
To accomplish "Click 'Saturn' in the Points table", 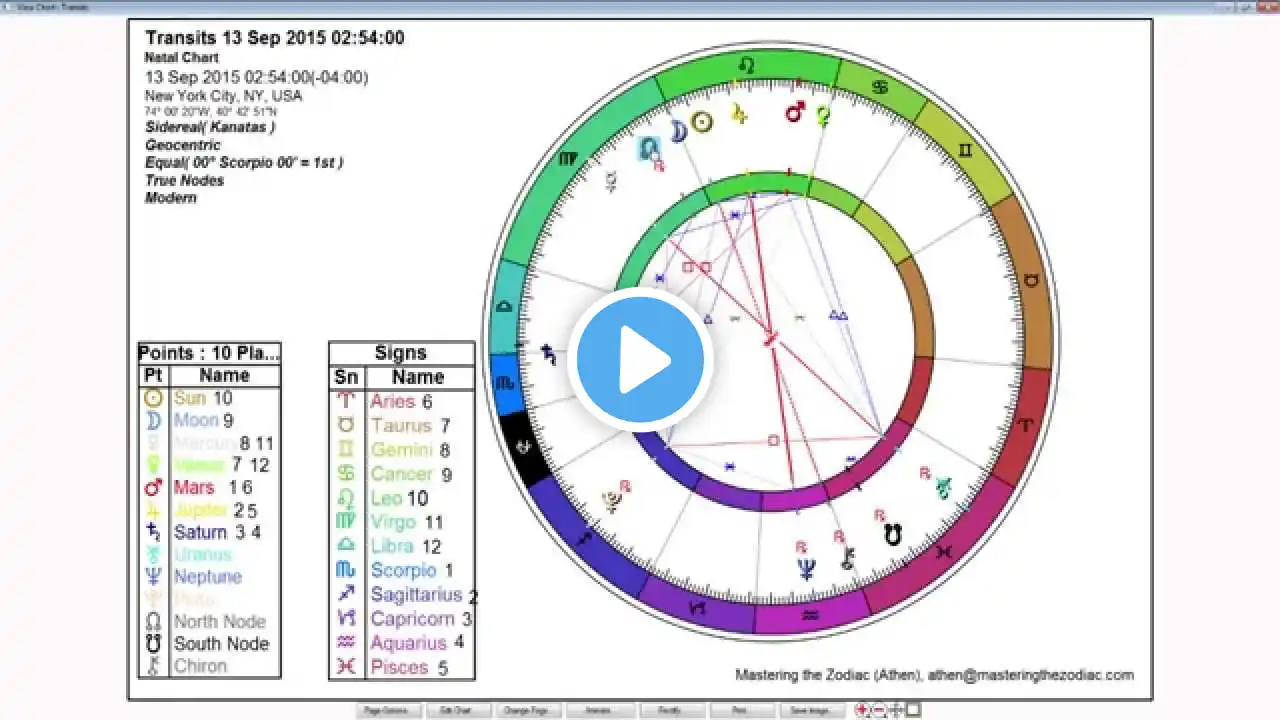I will 200,532.
